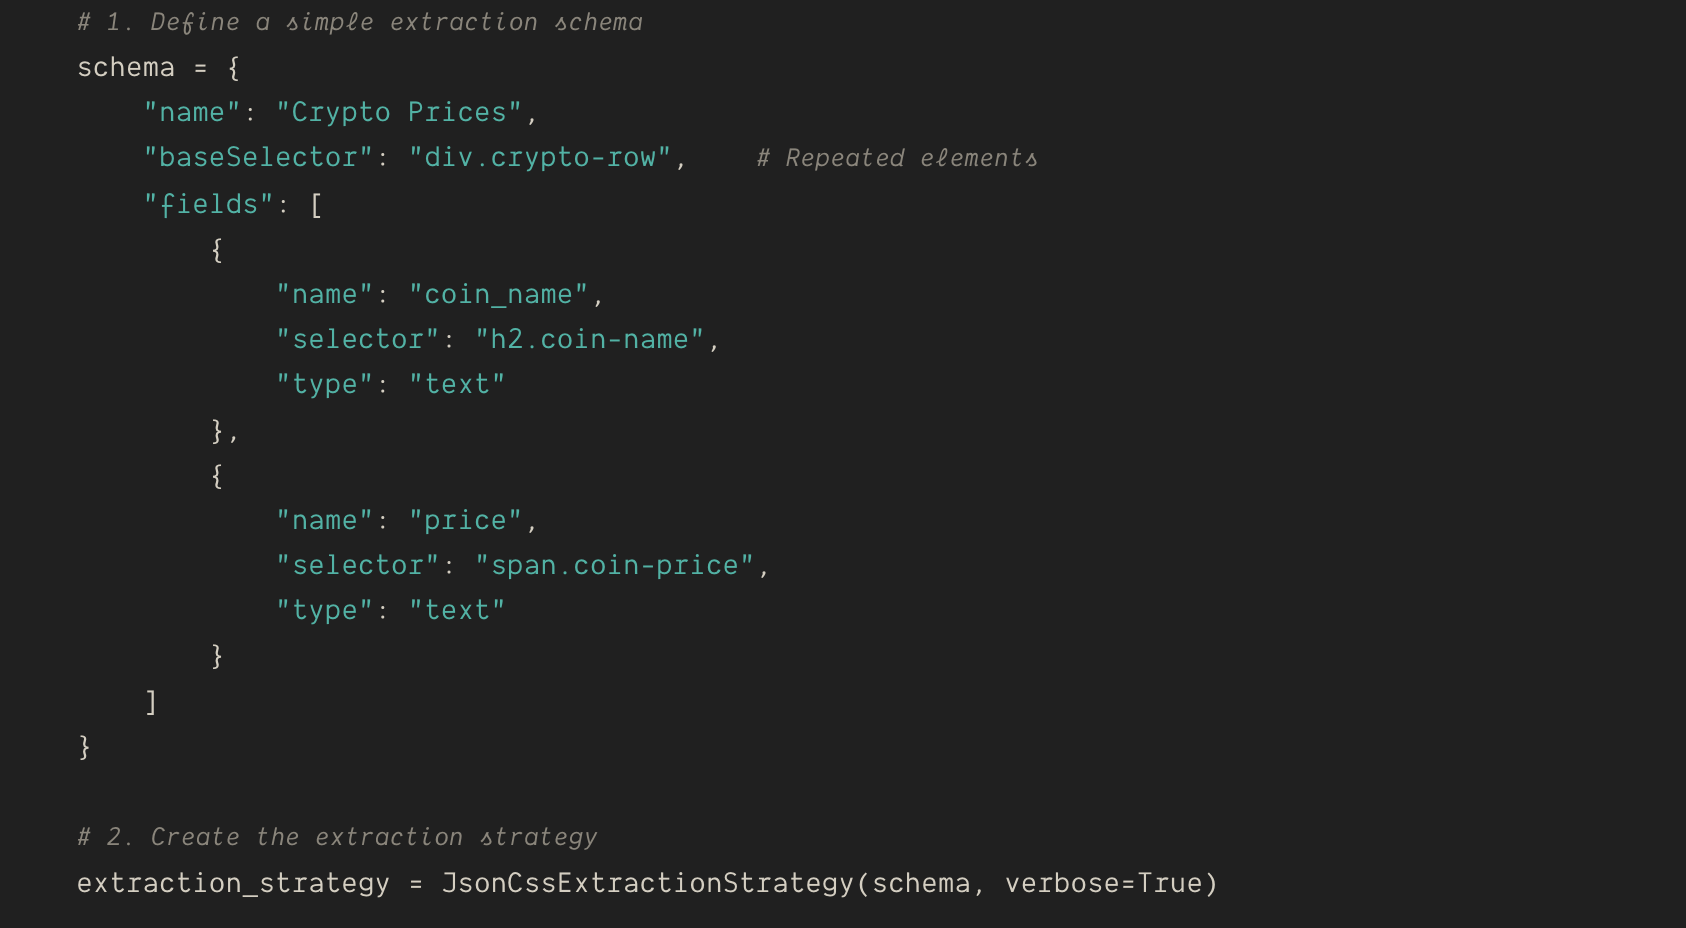Click the "coin_name" string value
This screenshot has width=1686, height=928.
499,294
